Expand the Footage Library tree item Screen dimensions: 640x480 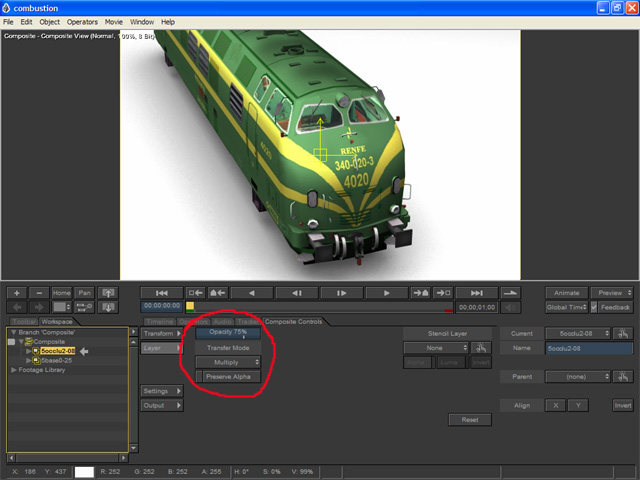13,370
